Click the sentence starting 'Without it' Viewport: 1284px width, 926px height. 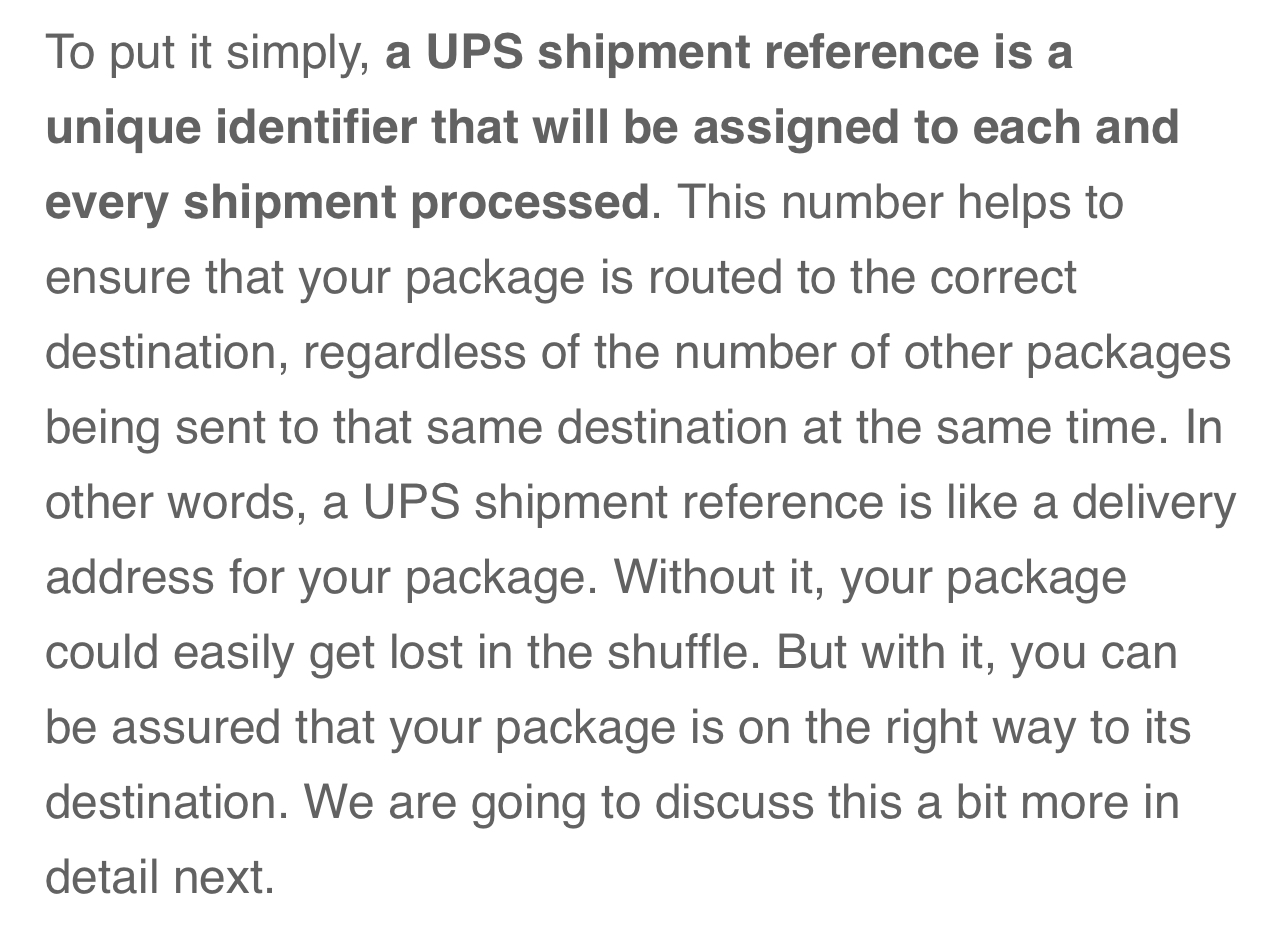(x=870, y=578)
